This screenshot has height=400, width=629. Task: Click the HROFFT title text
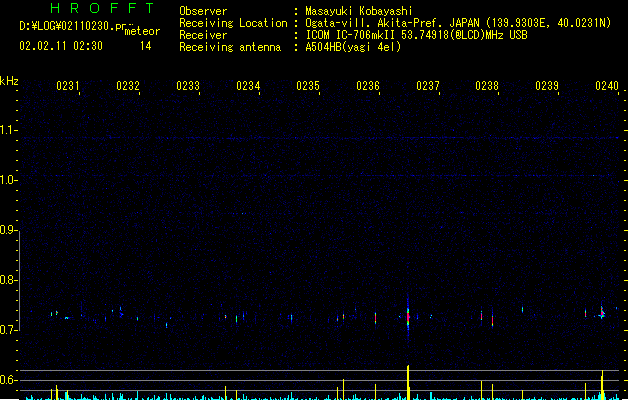click(x=103, y=8)
